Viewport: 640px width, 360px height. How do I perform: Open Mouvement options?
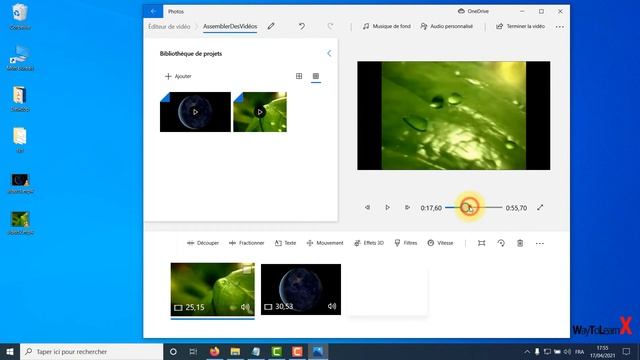coord(325,243)
